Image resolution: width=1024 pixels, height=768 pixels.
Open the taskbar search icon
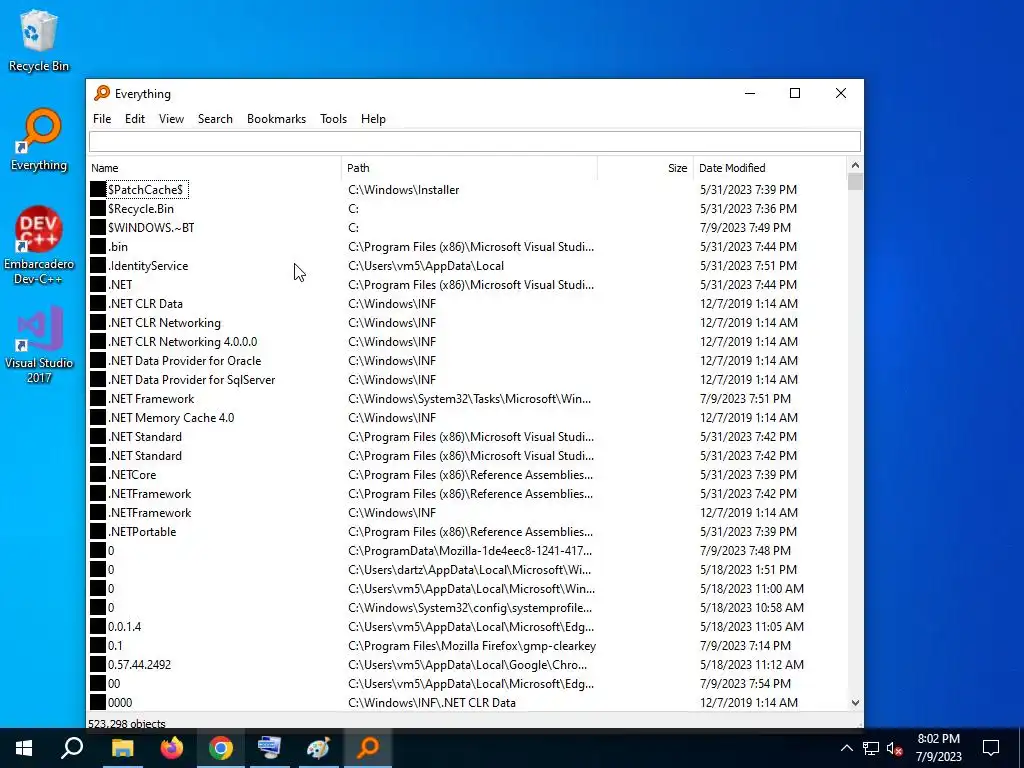72,748
